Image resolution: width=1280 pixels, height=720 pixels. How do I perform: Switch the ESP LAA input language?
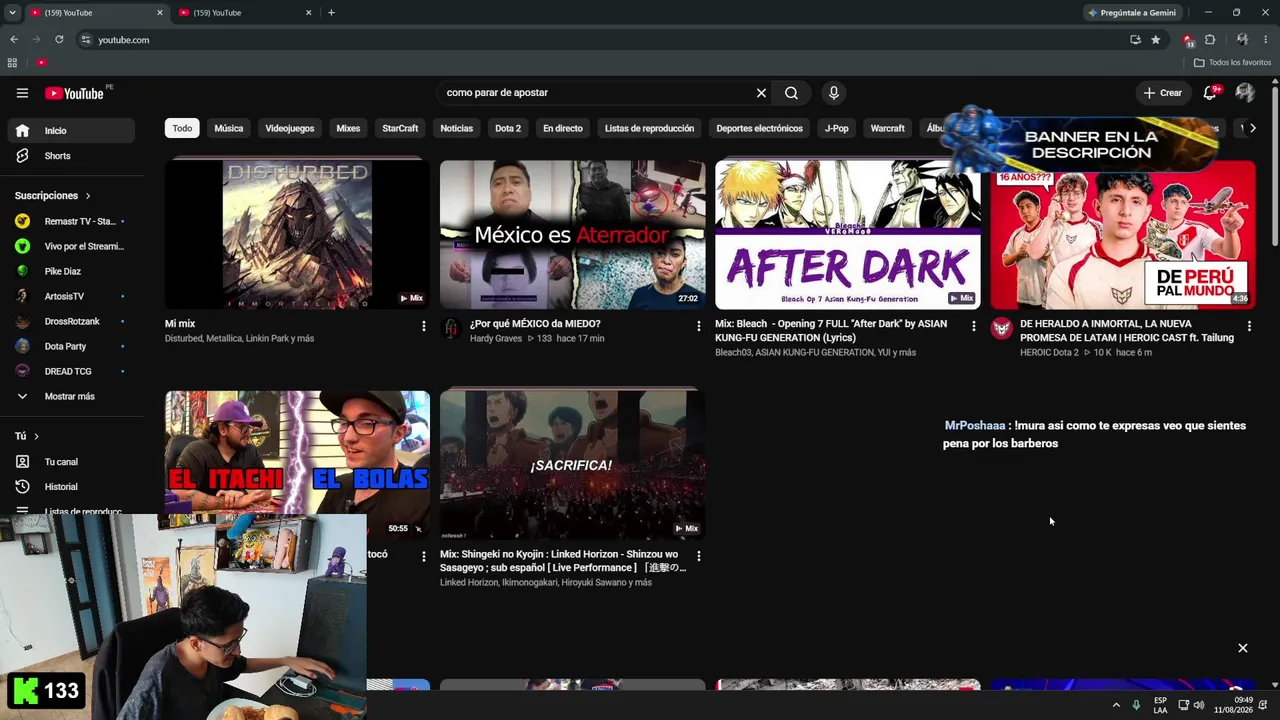(1160, 705)
